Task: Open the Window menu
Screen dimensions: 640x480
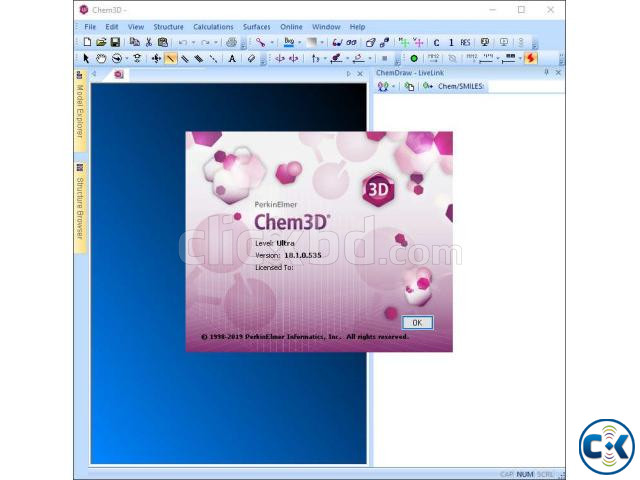Action: pyautogui.click(x=326, y=27)
